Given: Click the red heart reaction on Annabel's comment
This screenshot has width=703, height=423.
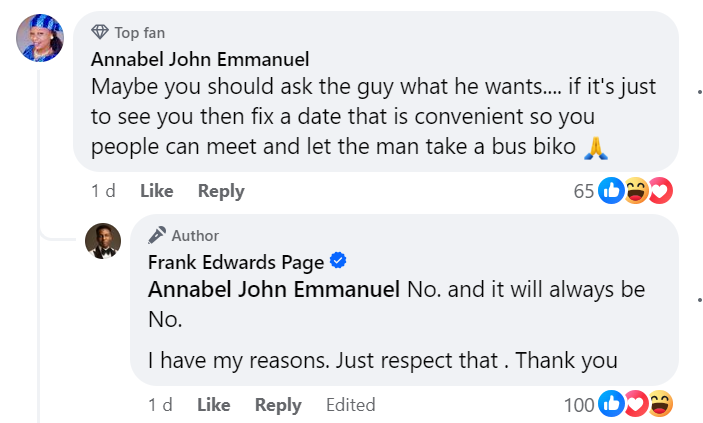Looking at the screenshot, I should point(660,190).
